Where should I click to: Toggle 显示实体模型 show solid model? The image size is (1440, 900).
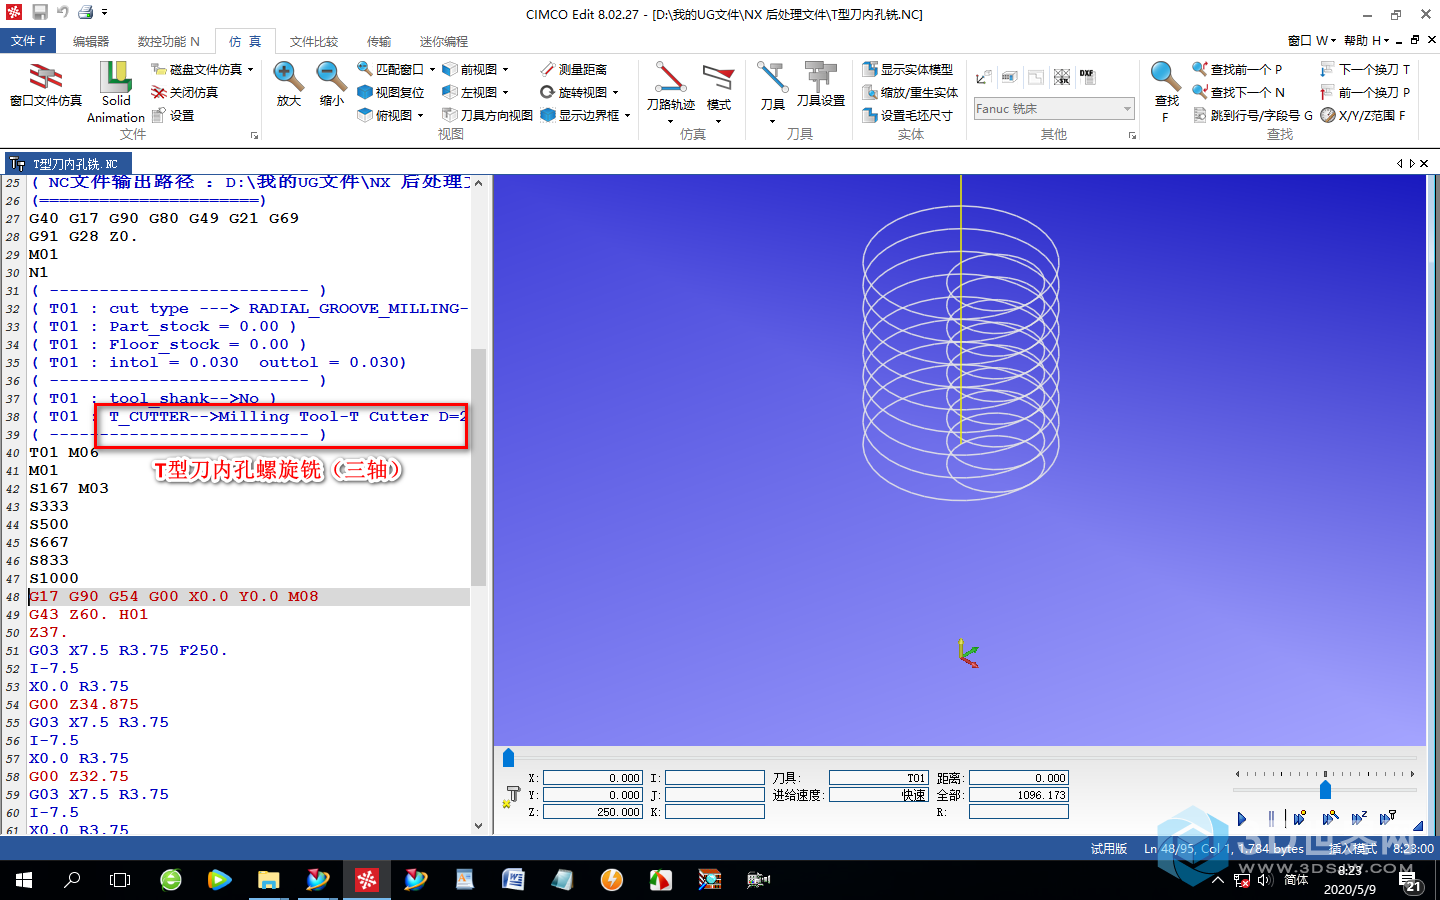pos(909,69)
